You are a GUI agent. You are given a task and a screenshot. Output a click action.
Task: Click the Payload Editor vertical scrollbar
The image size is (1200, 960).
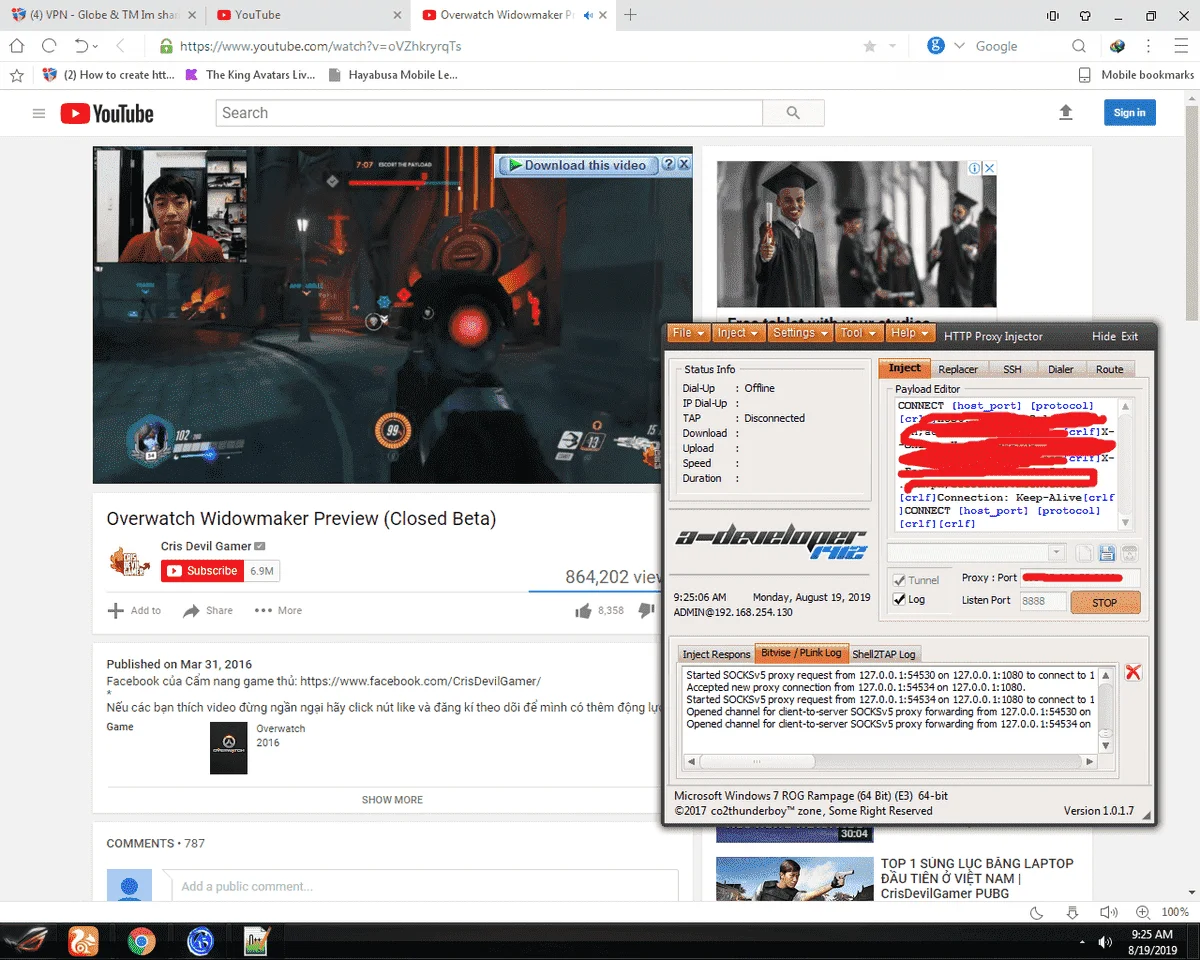click(1125, 465)
